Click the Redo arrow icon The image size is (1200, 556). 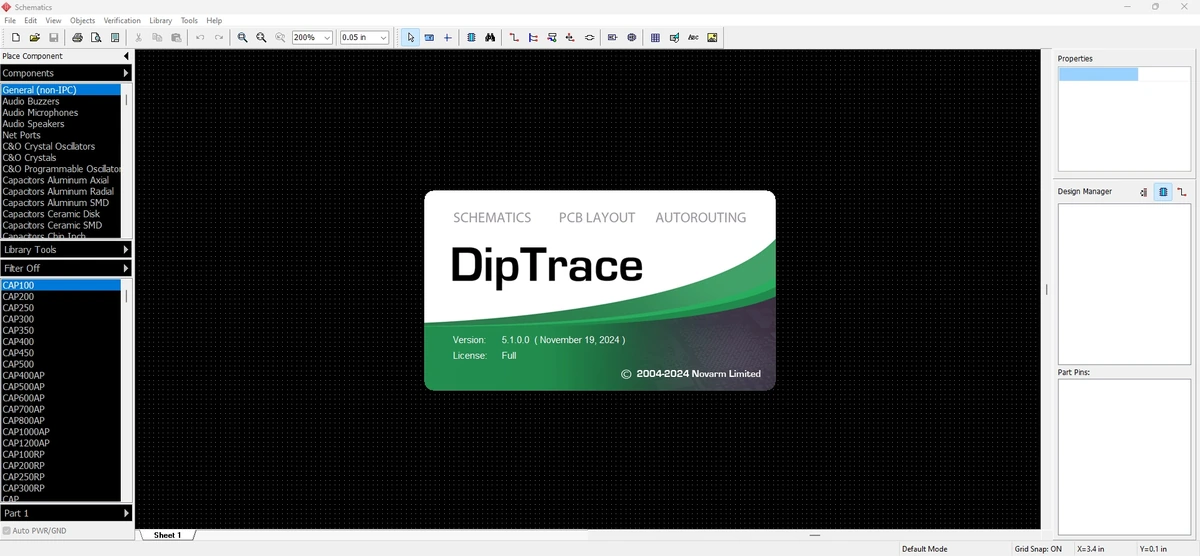[x=219, y=38]
